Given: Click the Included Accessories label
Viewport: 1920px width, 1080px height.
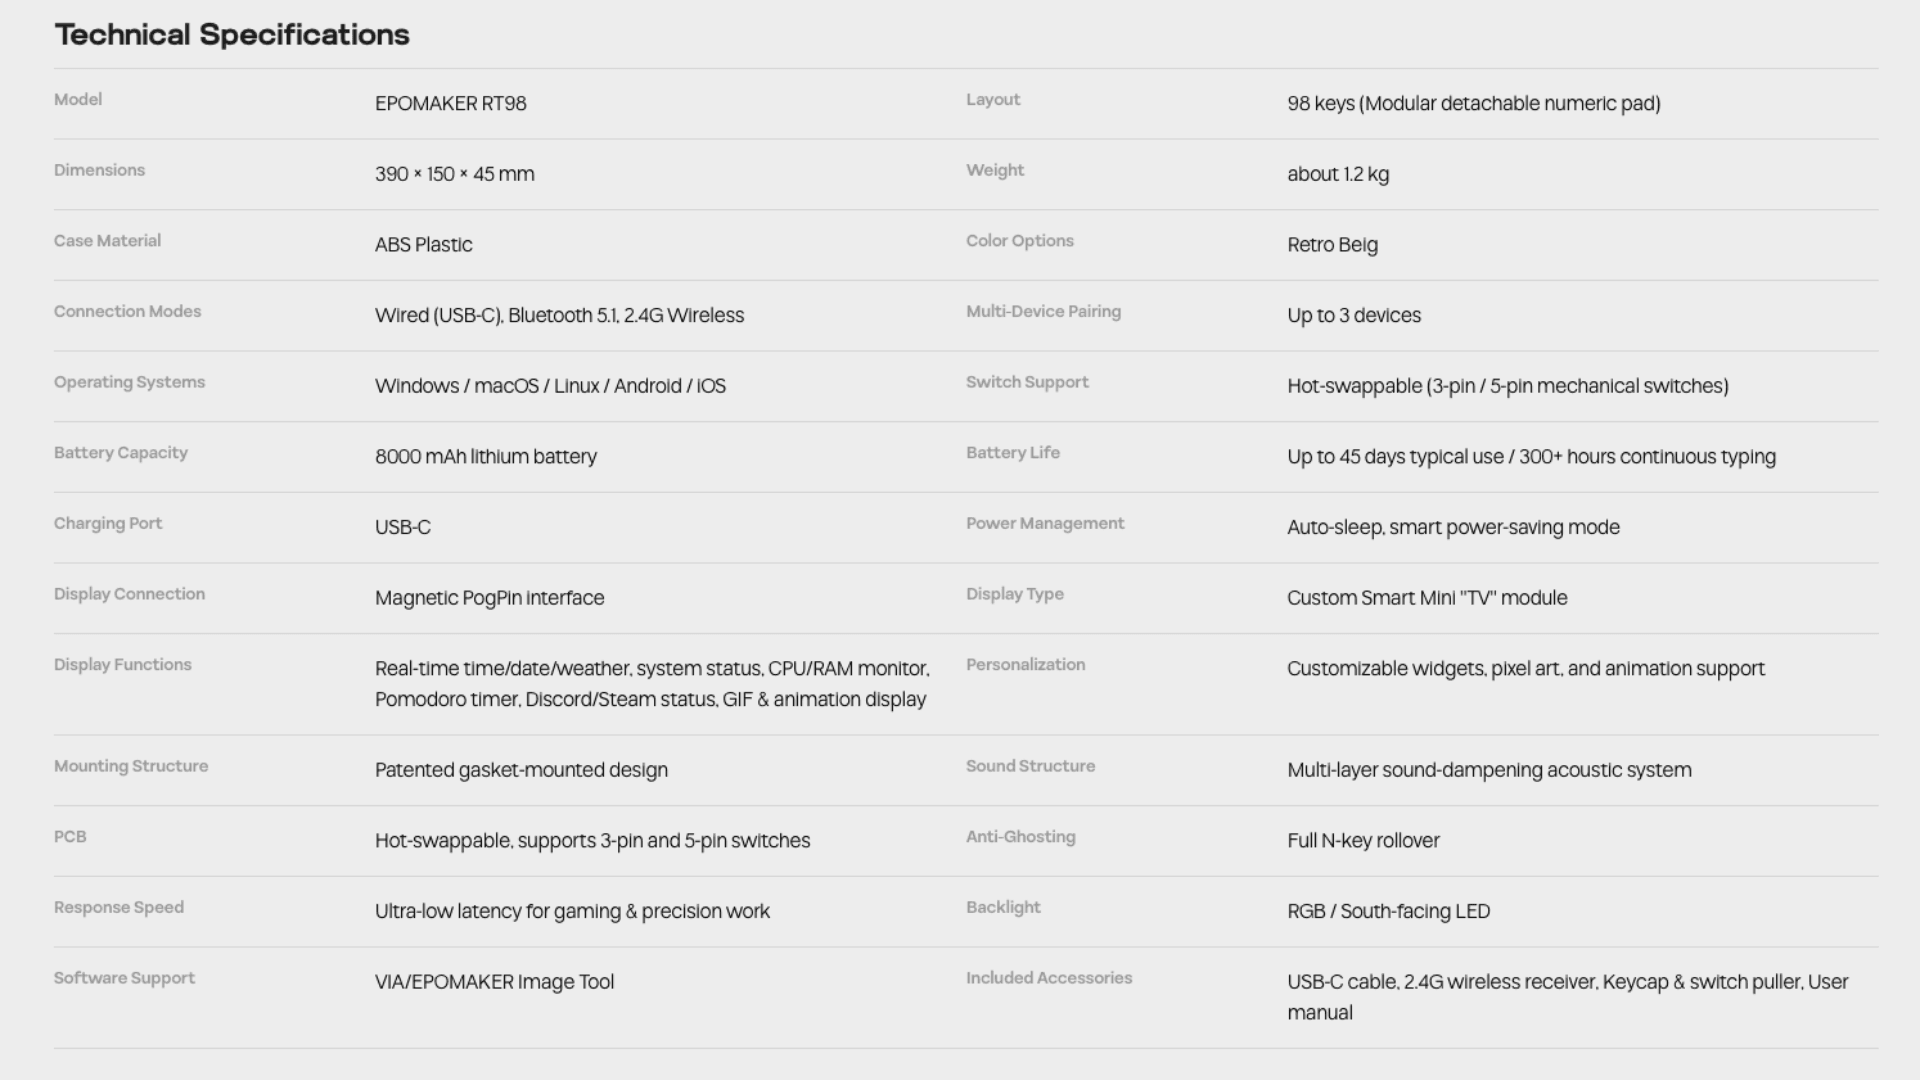Looking at the screenshot, I should [1049, 978].
